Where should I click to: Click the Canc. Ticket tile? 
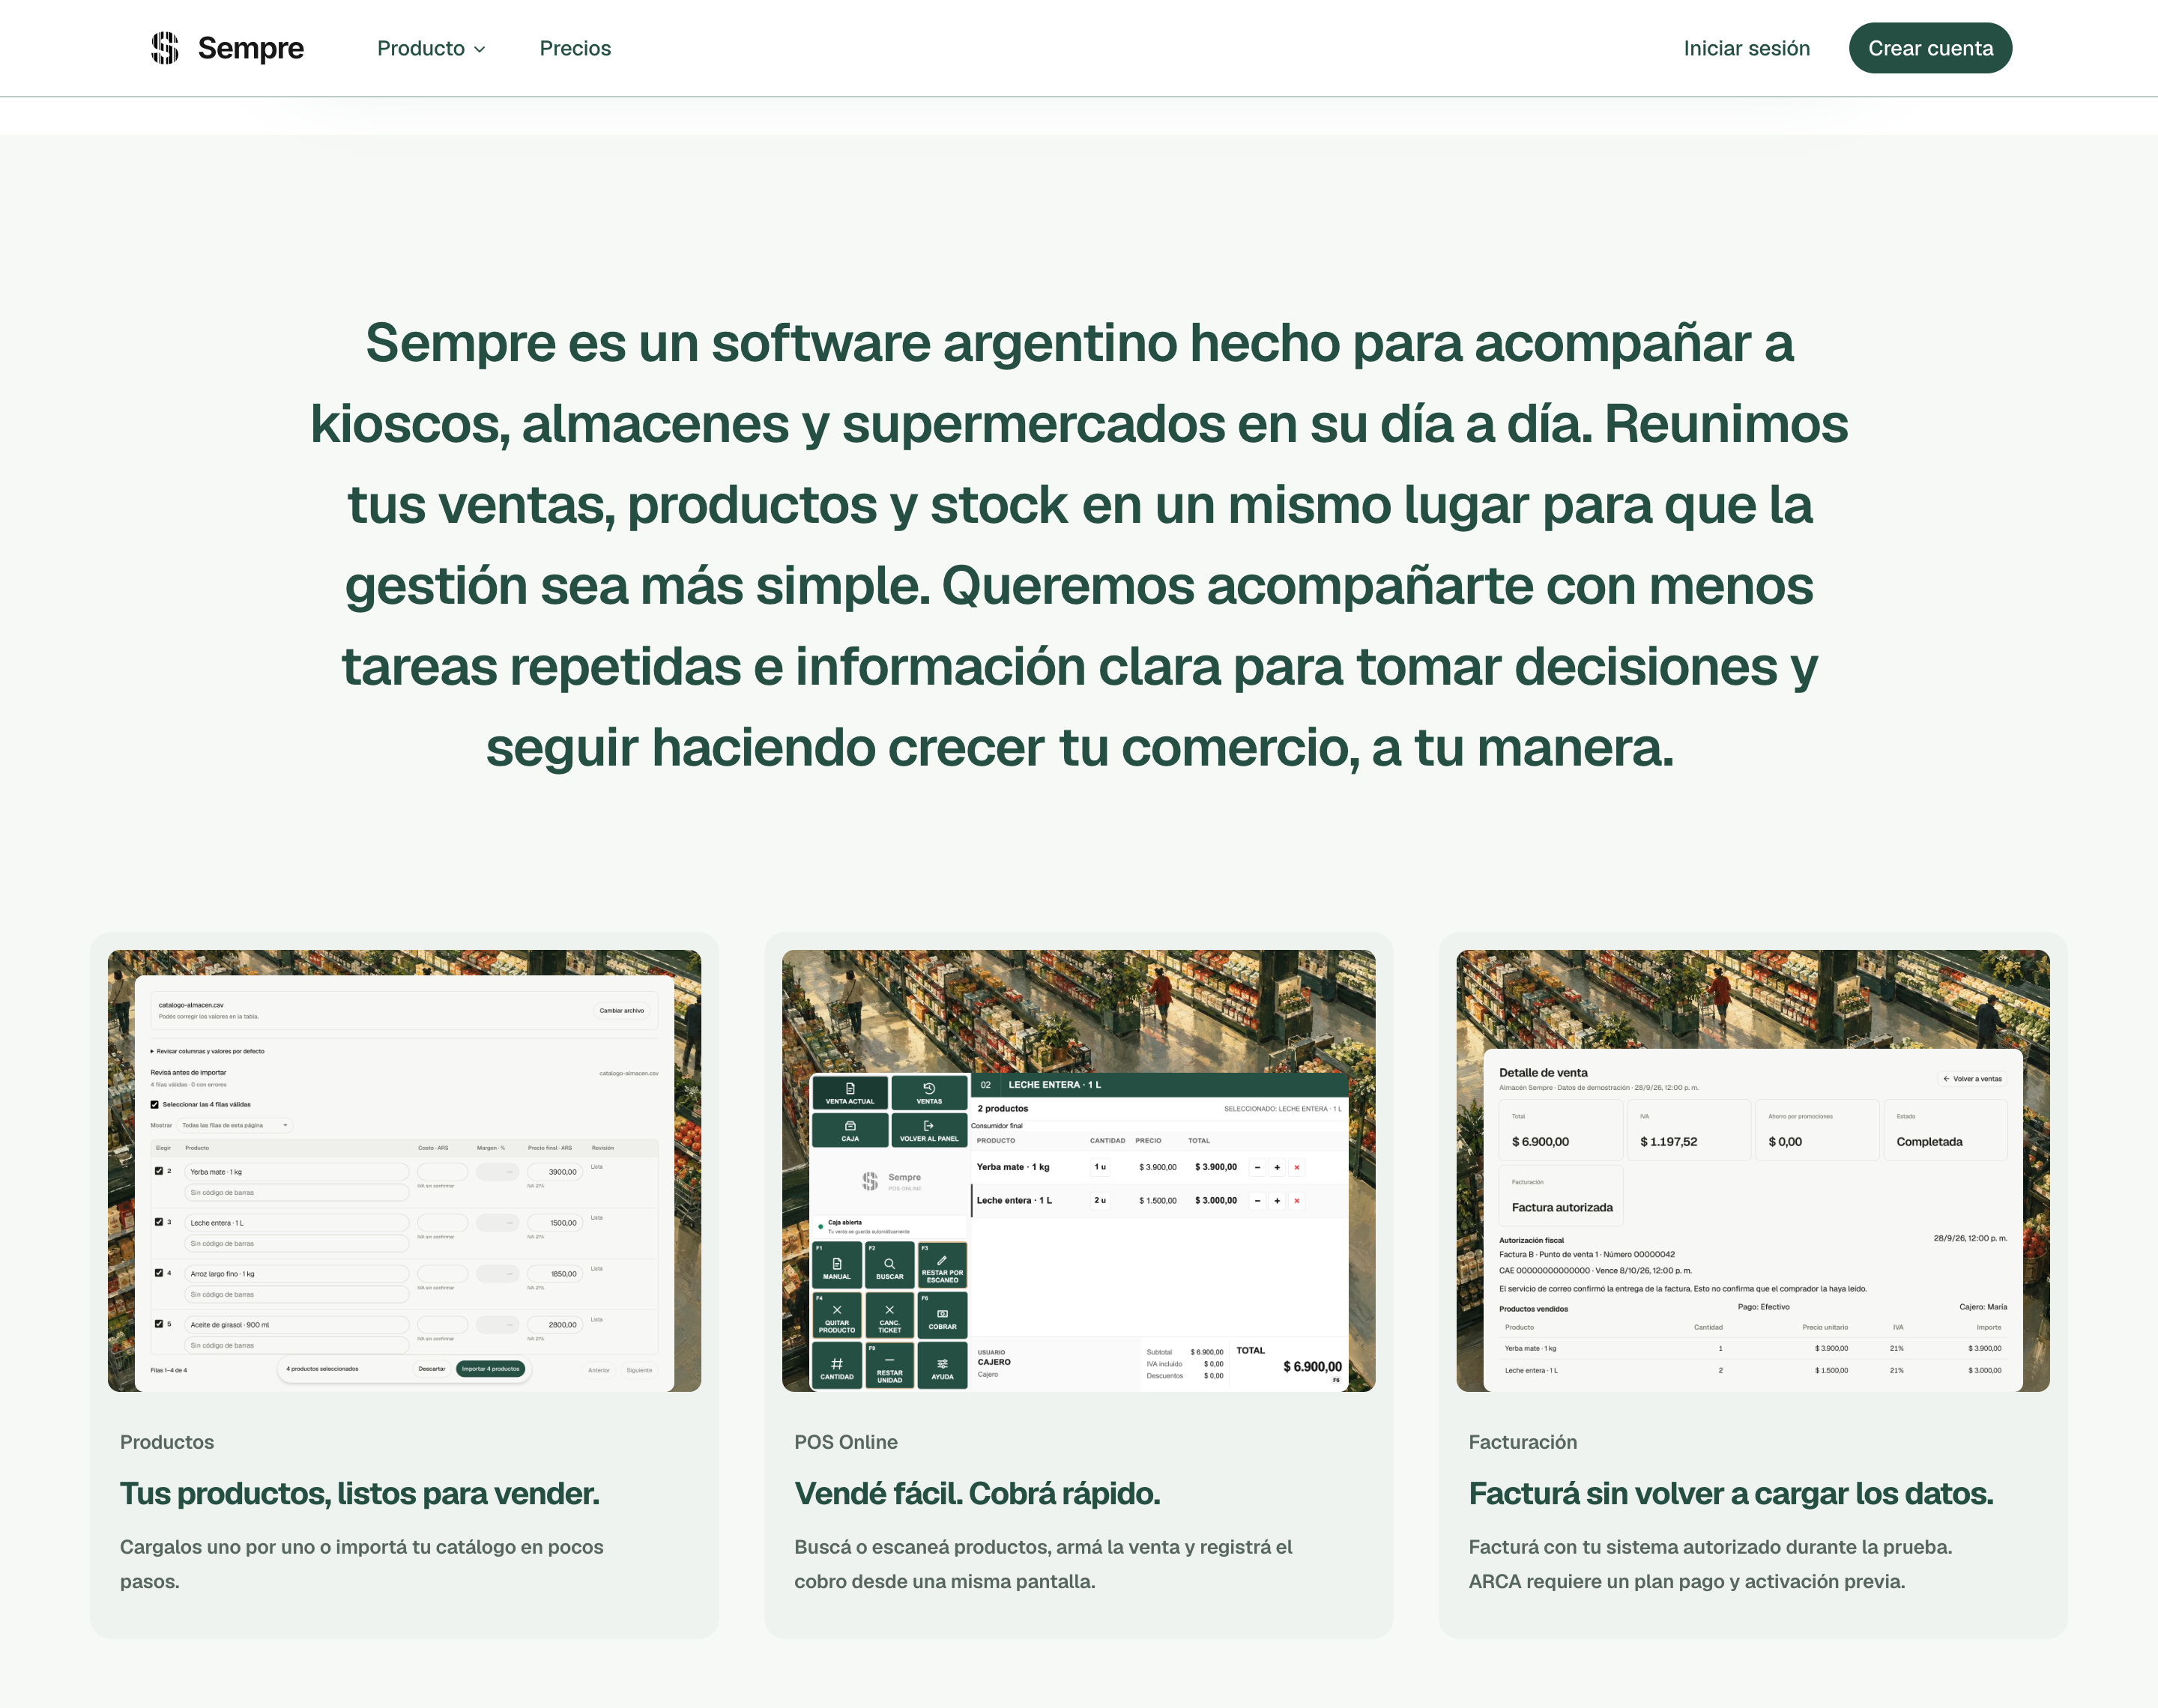tap(889, 1316)
